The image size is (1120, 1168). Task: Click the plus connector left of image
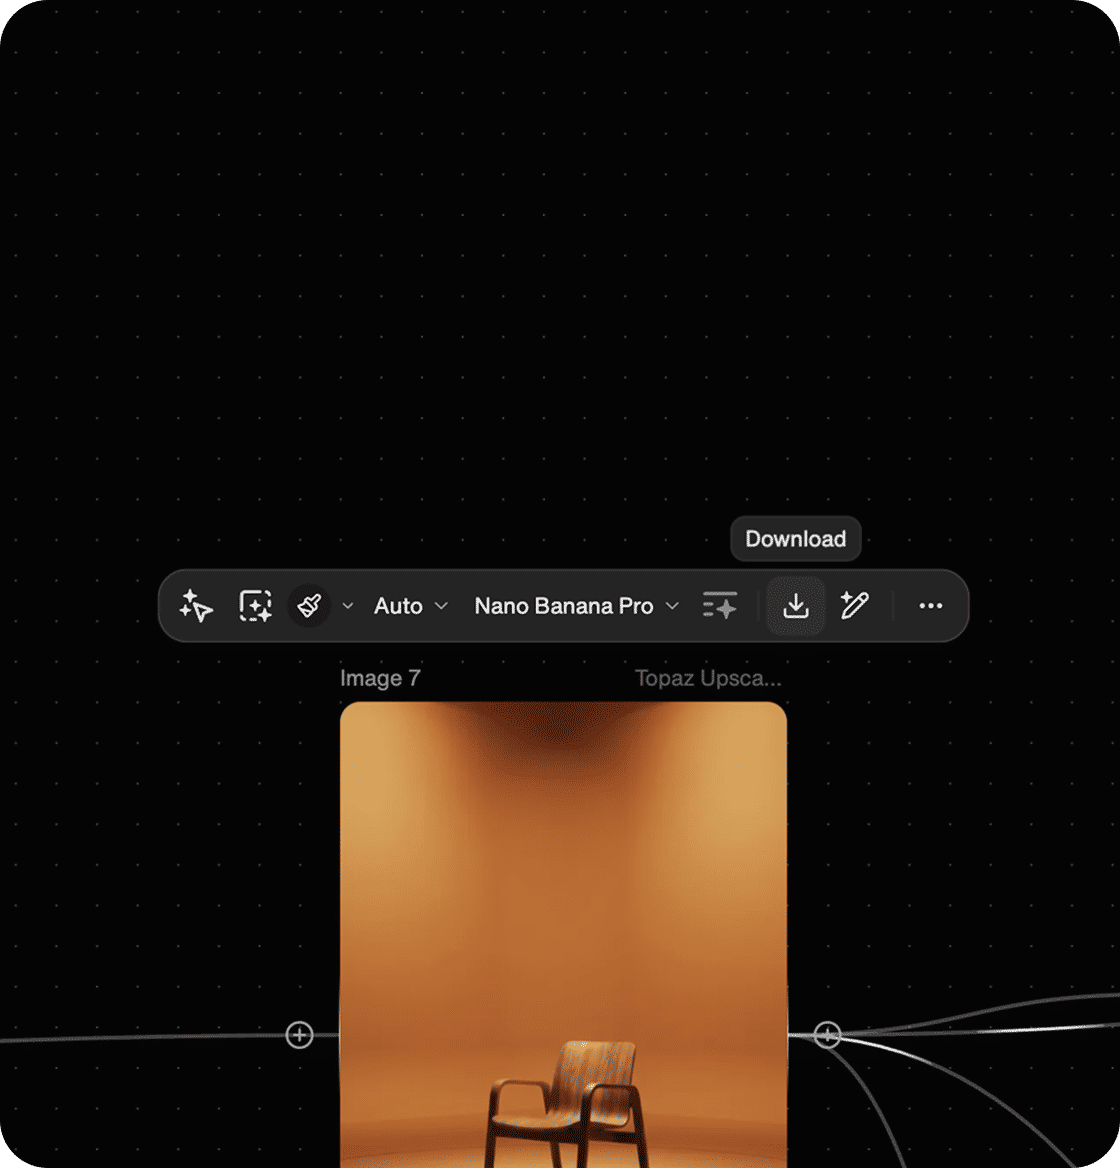299,1035
